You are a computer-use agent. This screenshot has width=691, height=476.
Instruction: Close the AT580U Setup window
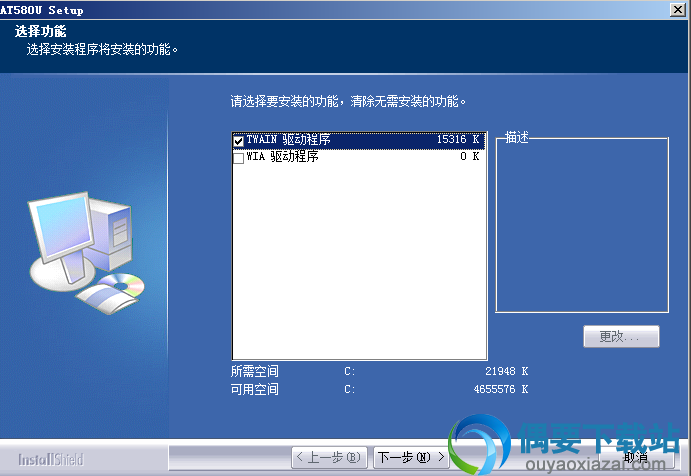point(677,10)
